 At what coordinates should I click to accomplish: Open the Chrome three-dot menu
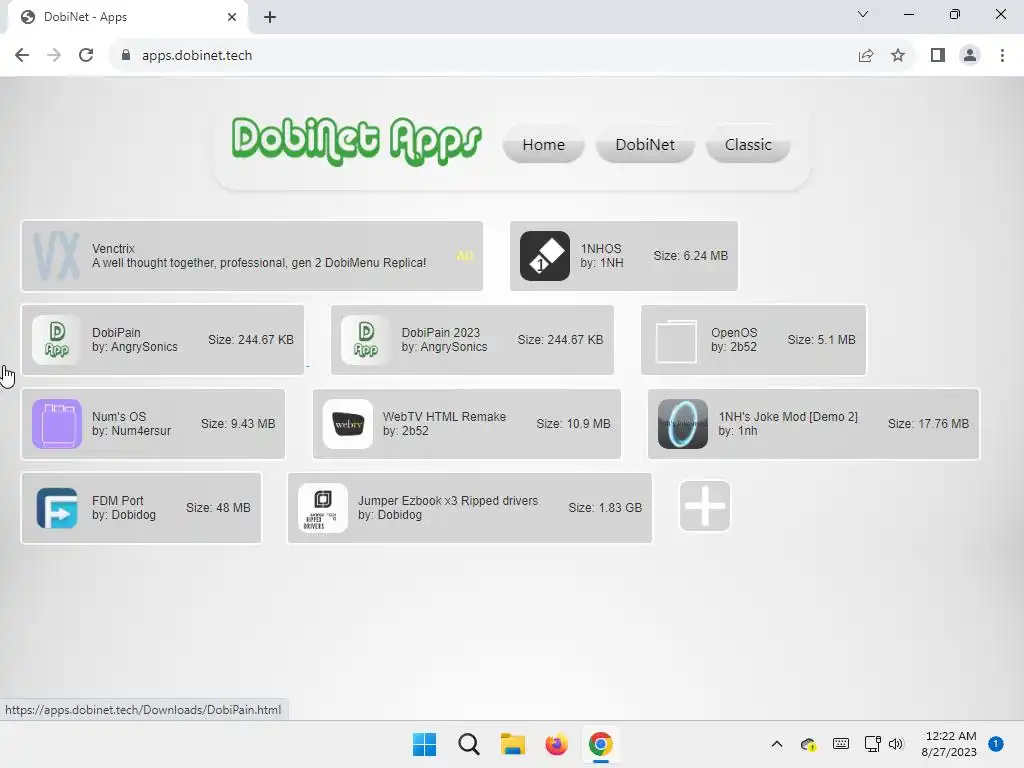[x=1002, y=56]
